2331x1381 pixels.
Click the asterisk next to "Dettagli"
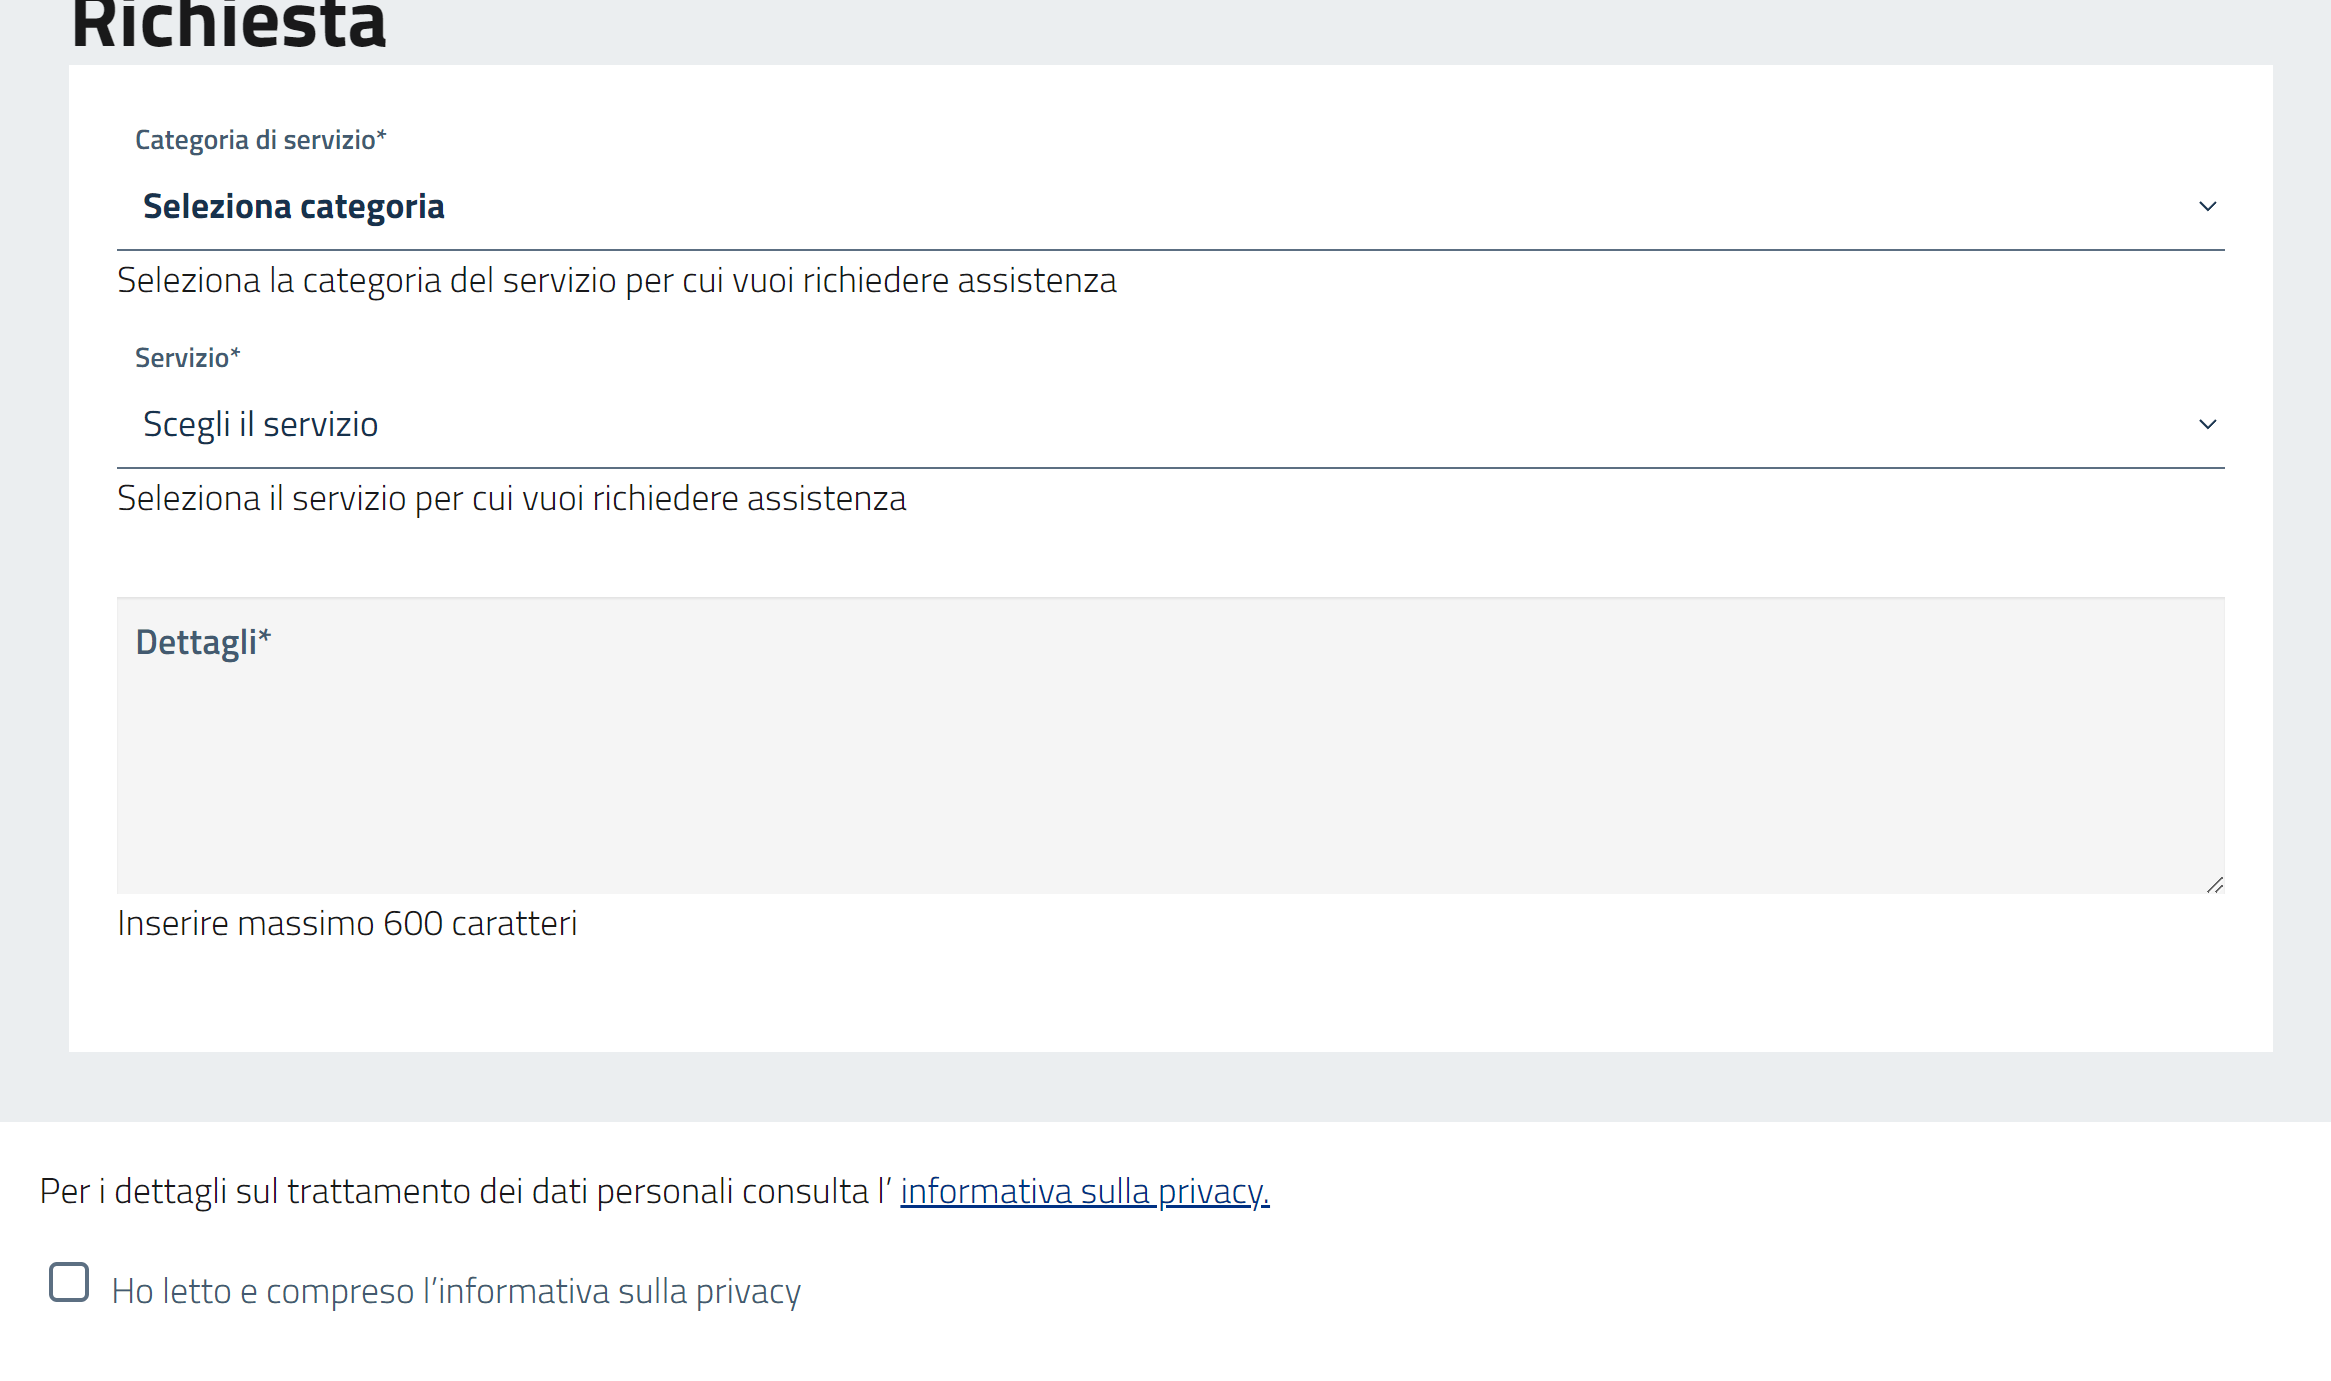click(x=265, y=636)
